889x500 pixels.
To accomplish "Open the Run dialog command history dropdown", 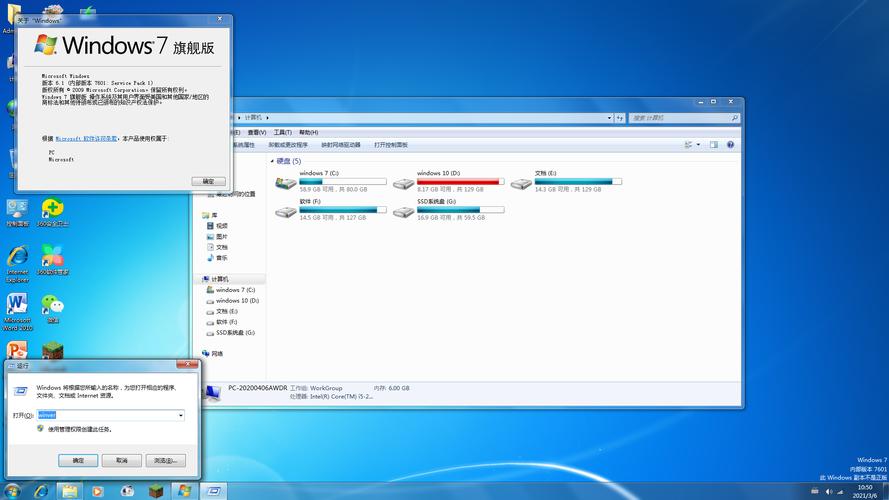I will pos(180,415).
